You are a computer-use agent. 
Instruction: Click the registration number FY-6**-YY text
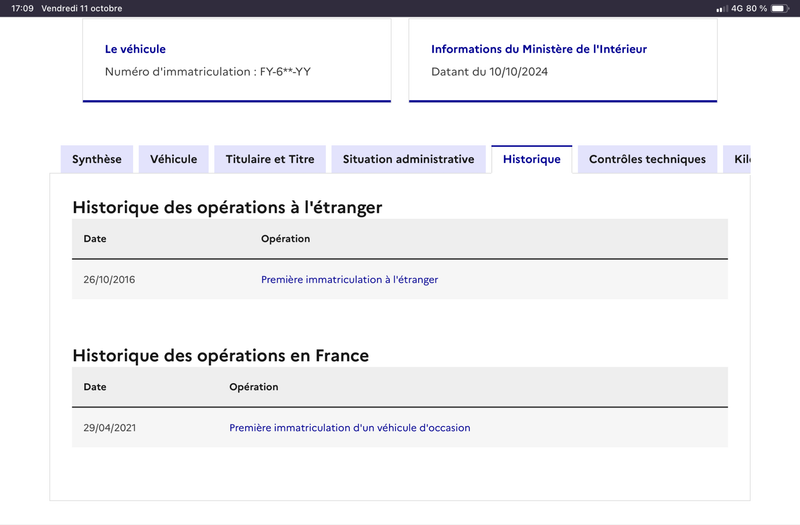(285, 71)
